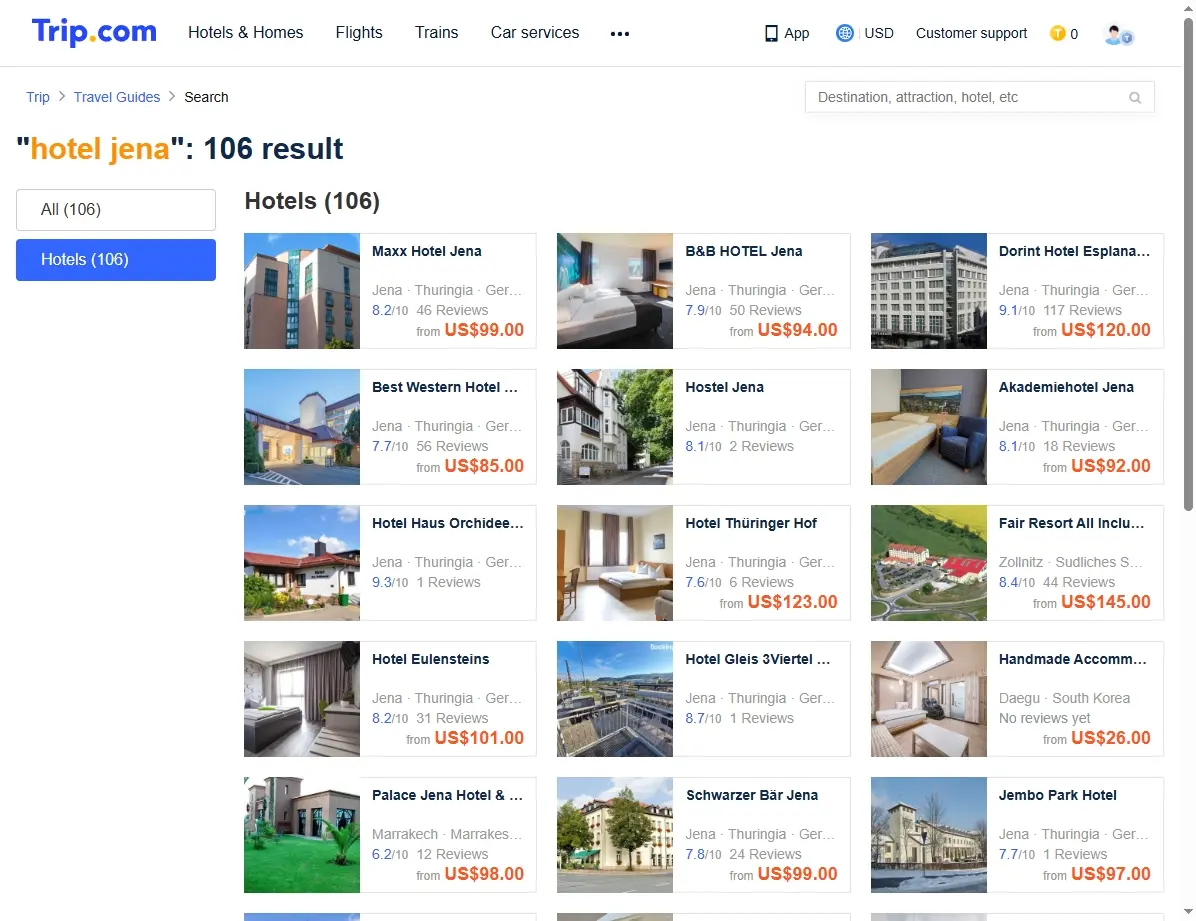Image resolution: width=1196 pixels, height=921 pixels.
Task: Click the US$120.00 price
Action: pos(1106,330)
